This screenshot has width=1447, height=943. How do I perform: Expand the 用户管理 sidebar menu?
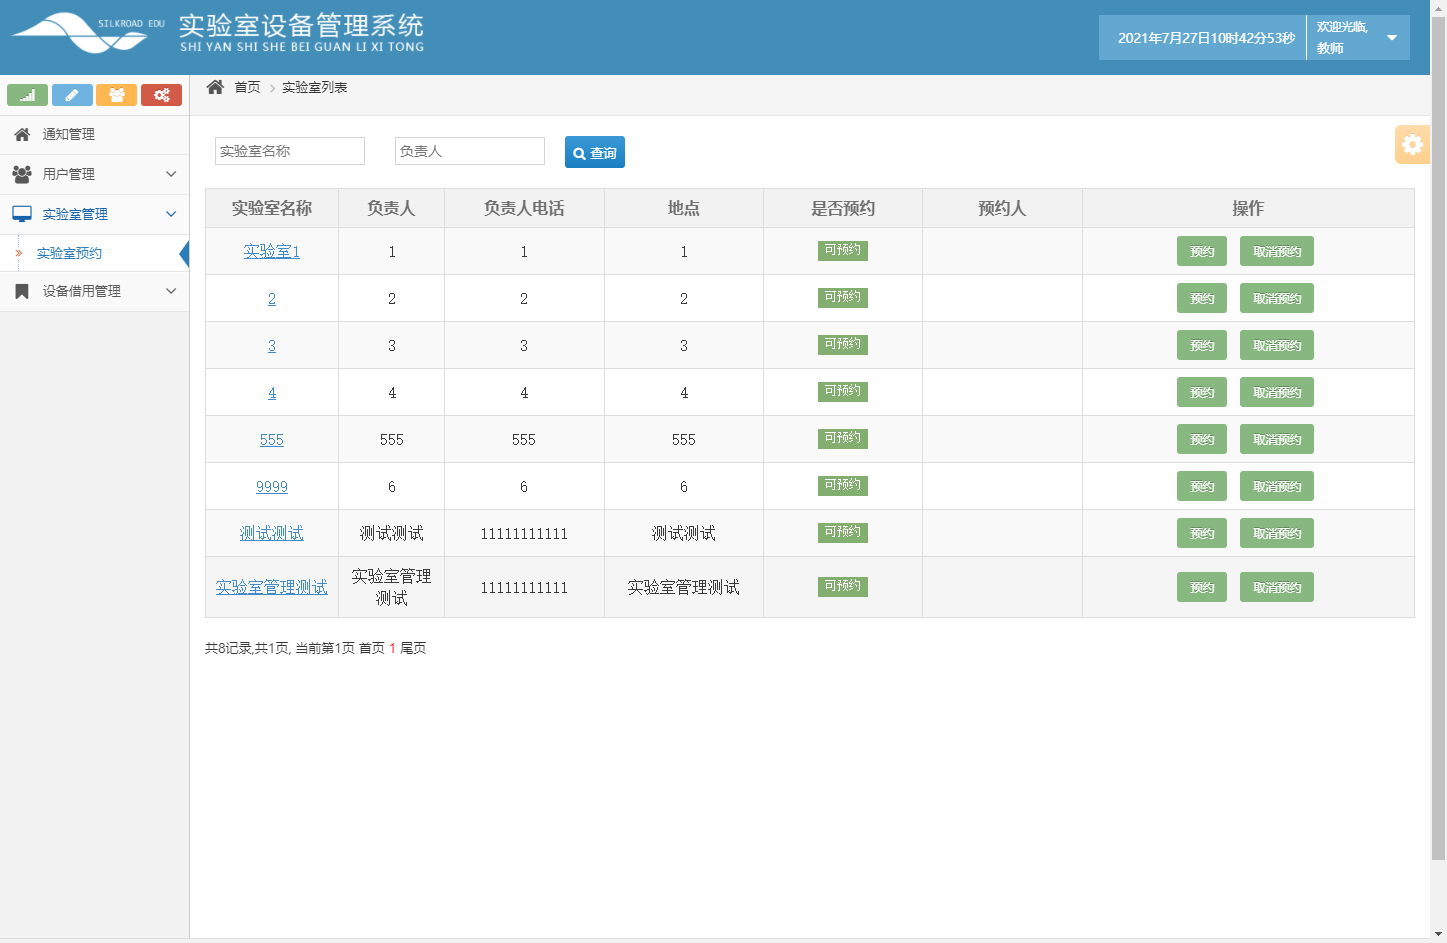coord(95,174)
